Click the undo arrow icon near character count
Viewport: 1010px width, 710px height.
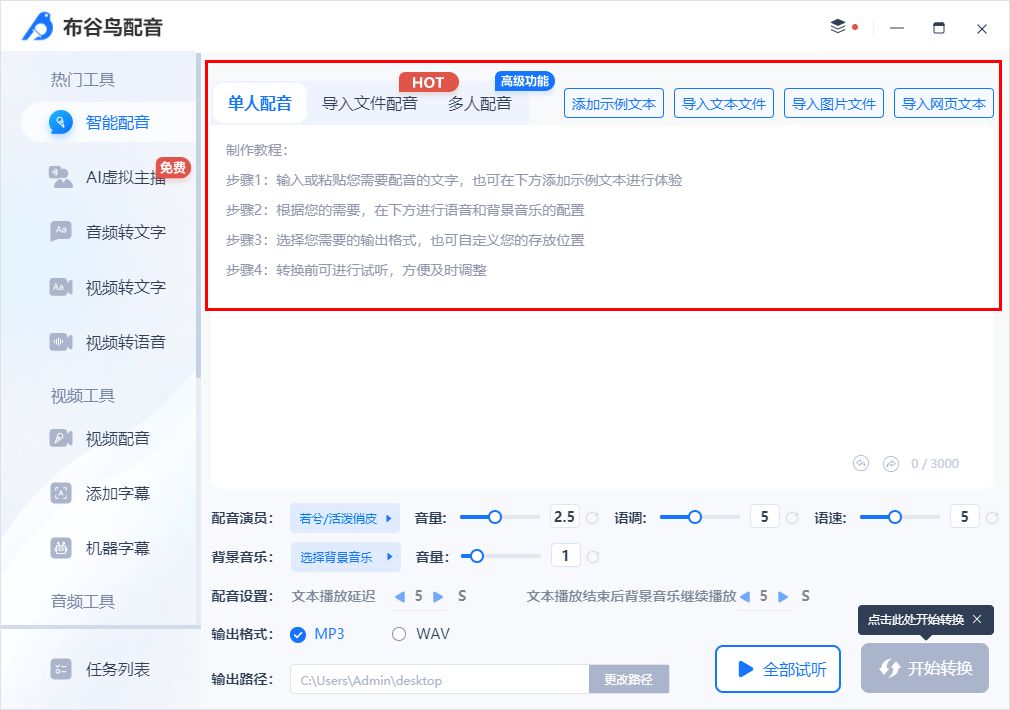861,463
